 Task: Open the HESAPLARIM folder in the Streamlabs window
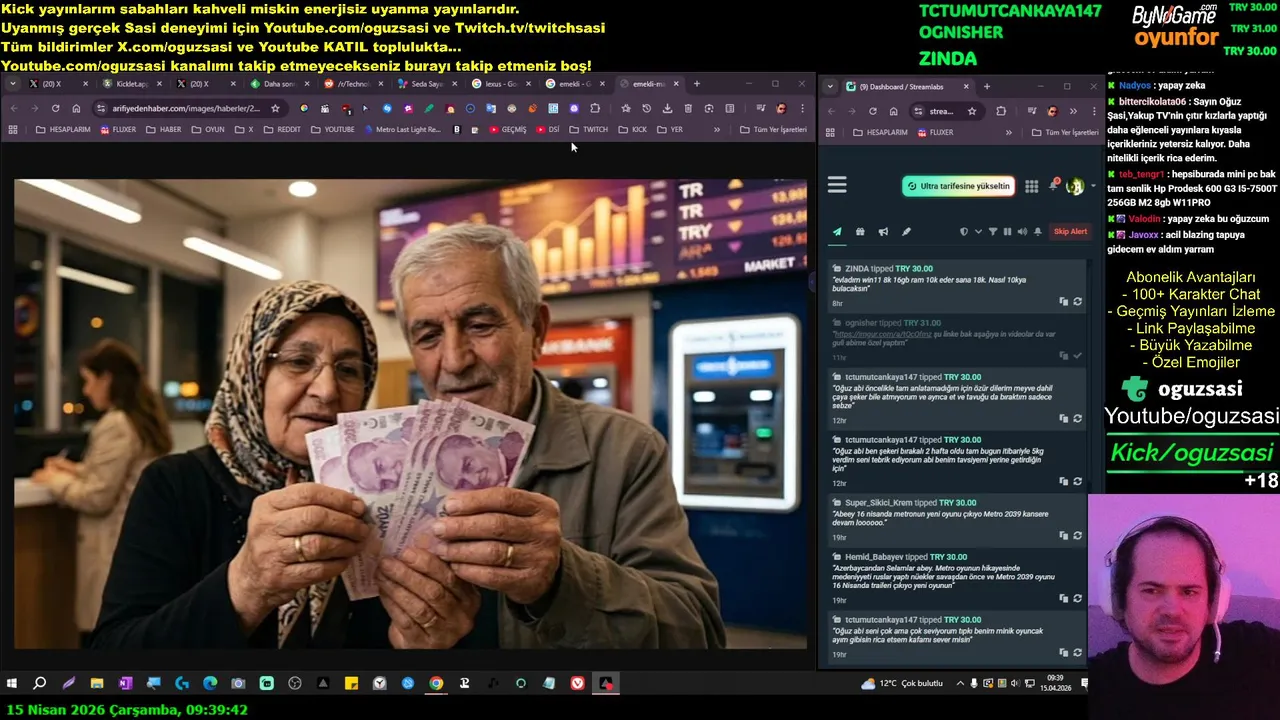(x=879, y=132)
